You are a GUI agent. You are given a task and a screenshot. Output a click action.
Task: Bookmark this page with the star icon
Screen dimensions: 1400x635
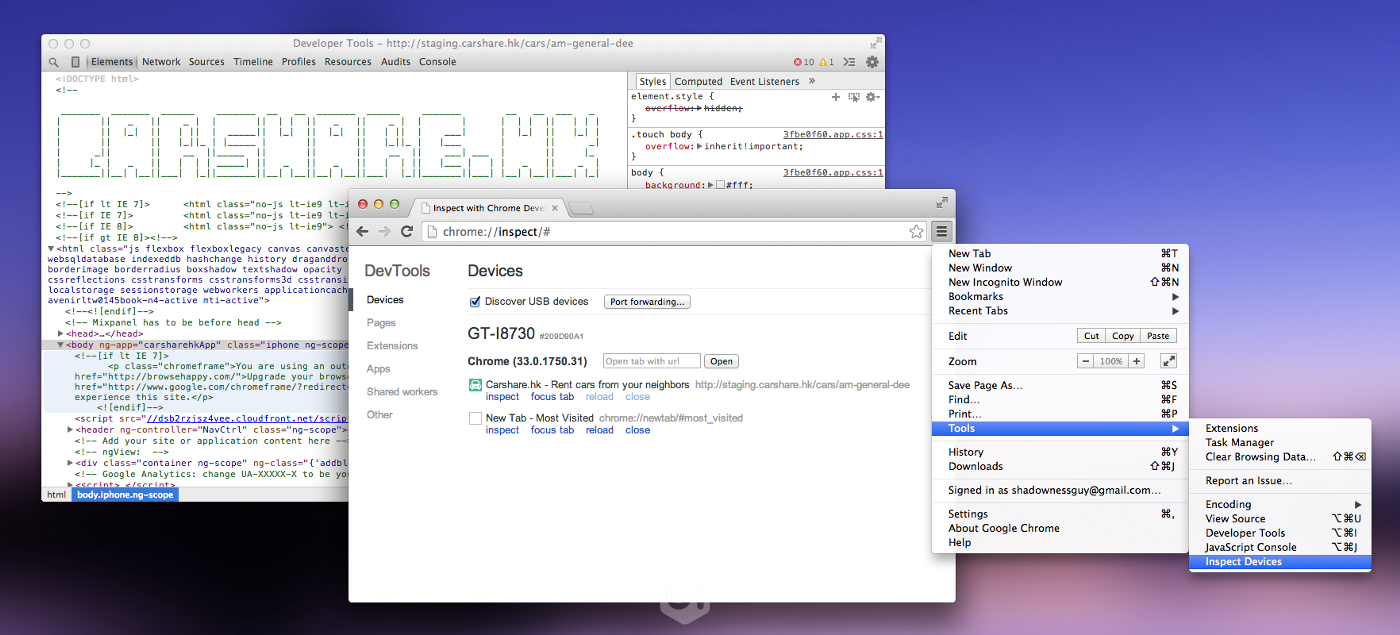click(916, 231)
